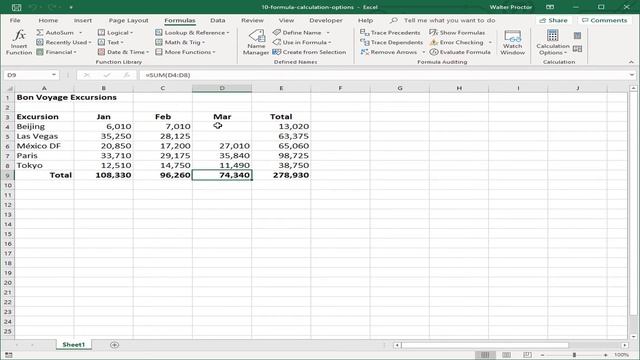Open Use in Formula menu
640x360 pixels.
302,42
